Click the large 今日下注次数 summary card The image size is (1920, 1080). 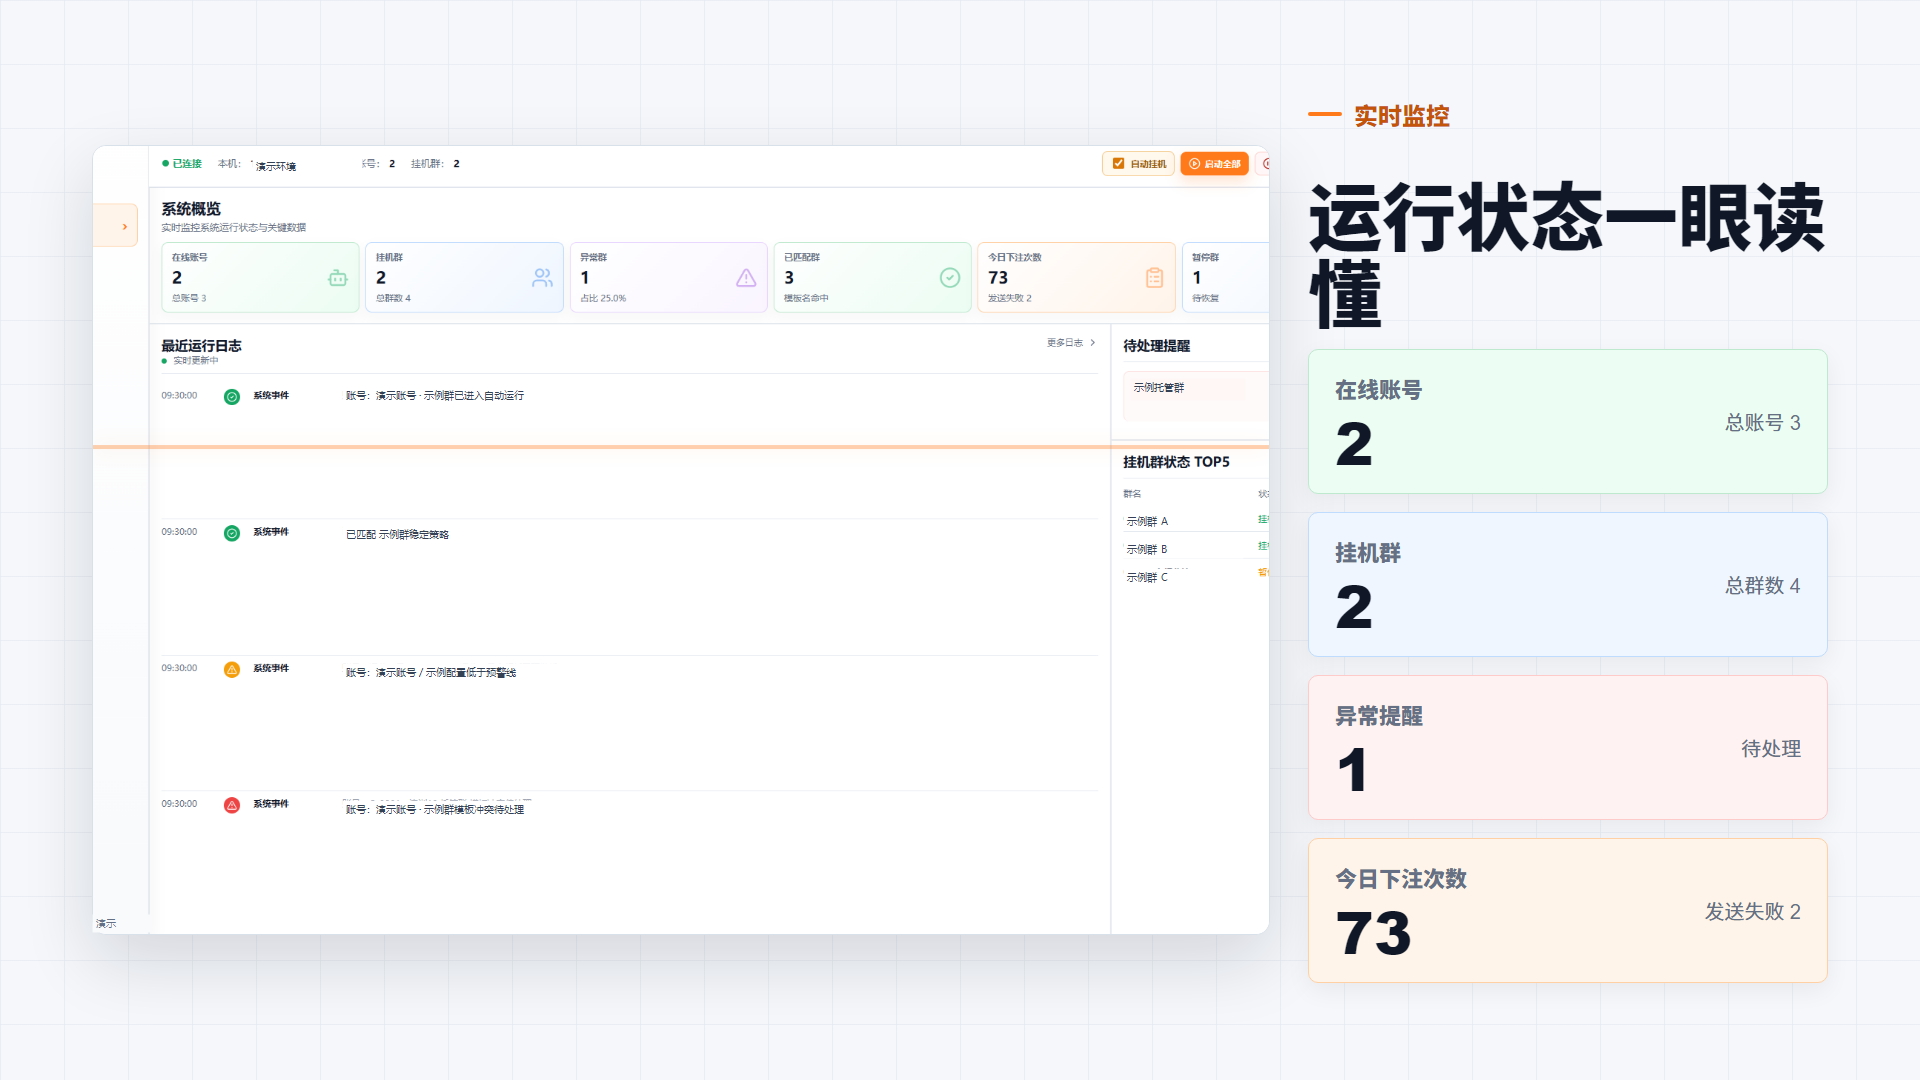(1567, 911)
